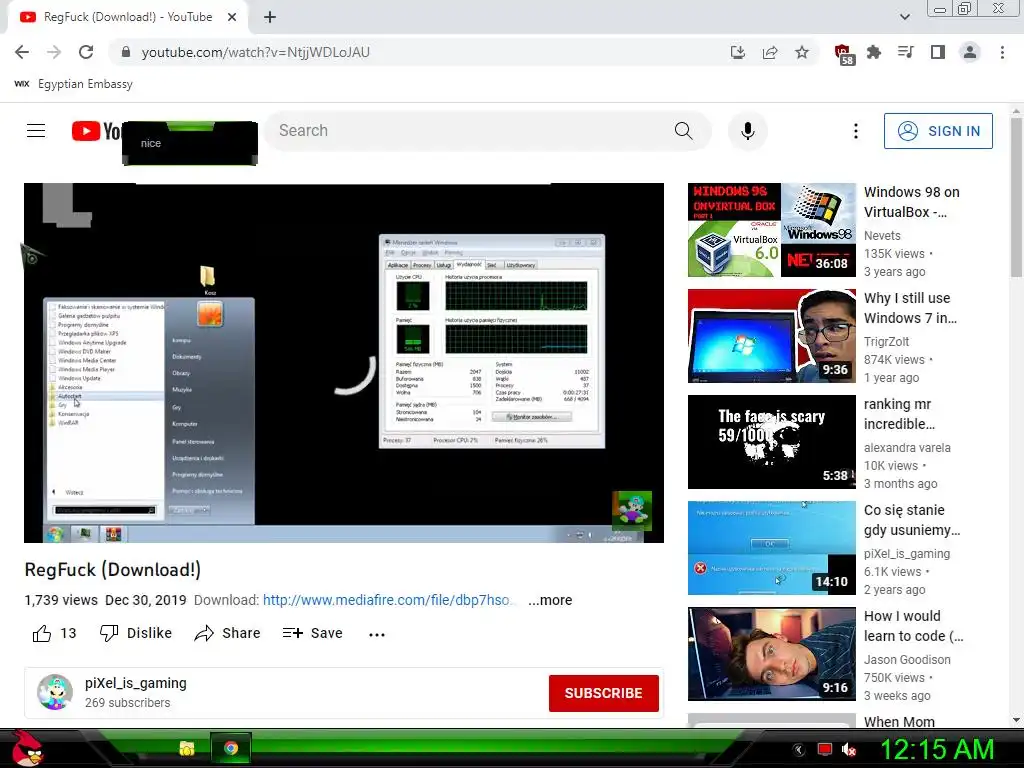Share the video

(x=227, y=633)
